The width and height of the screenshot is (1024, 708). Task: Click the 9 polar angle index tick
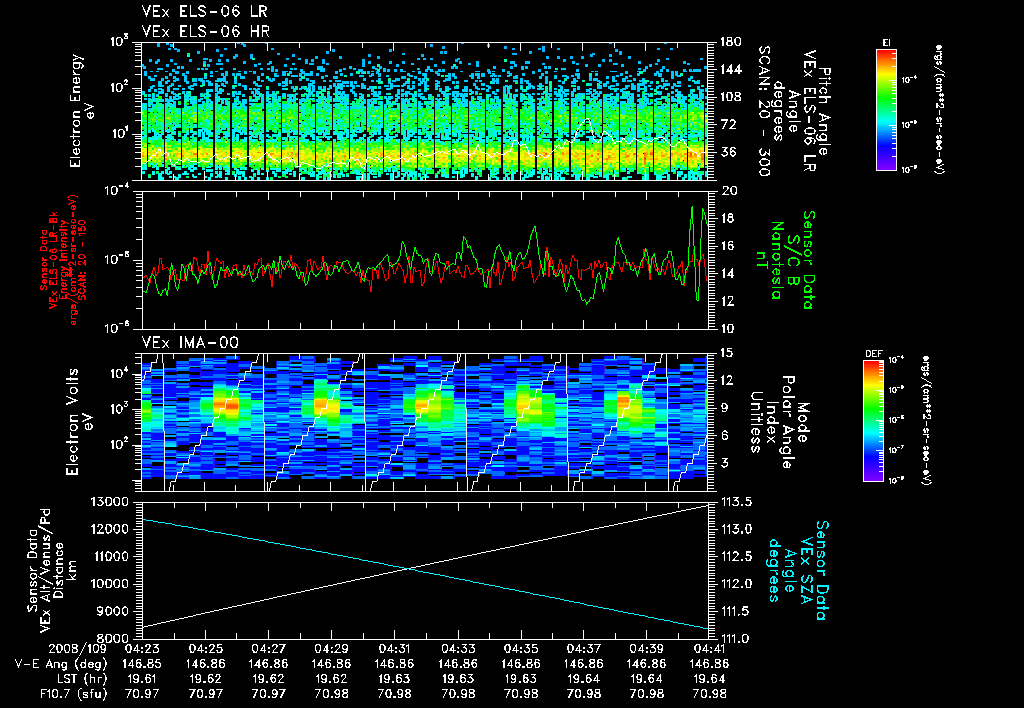tap(725, 408)
